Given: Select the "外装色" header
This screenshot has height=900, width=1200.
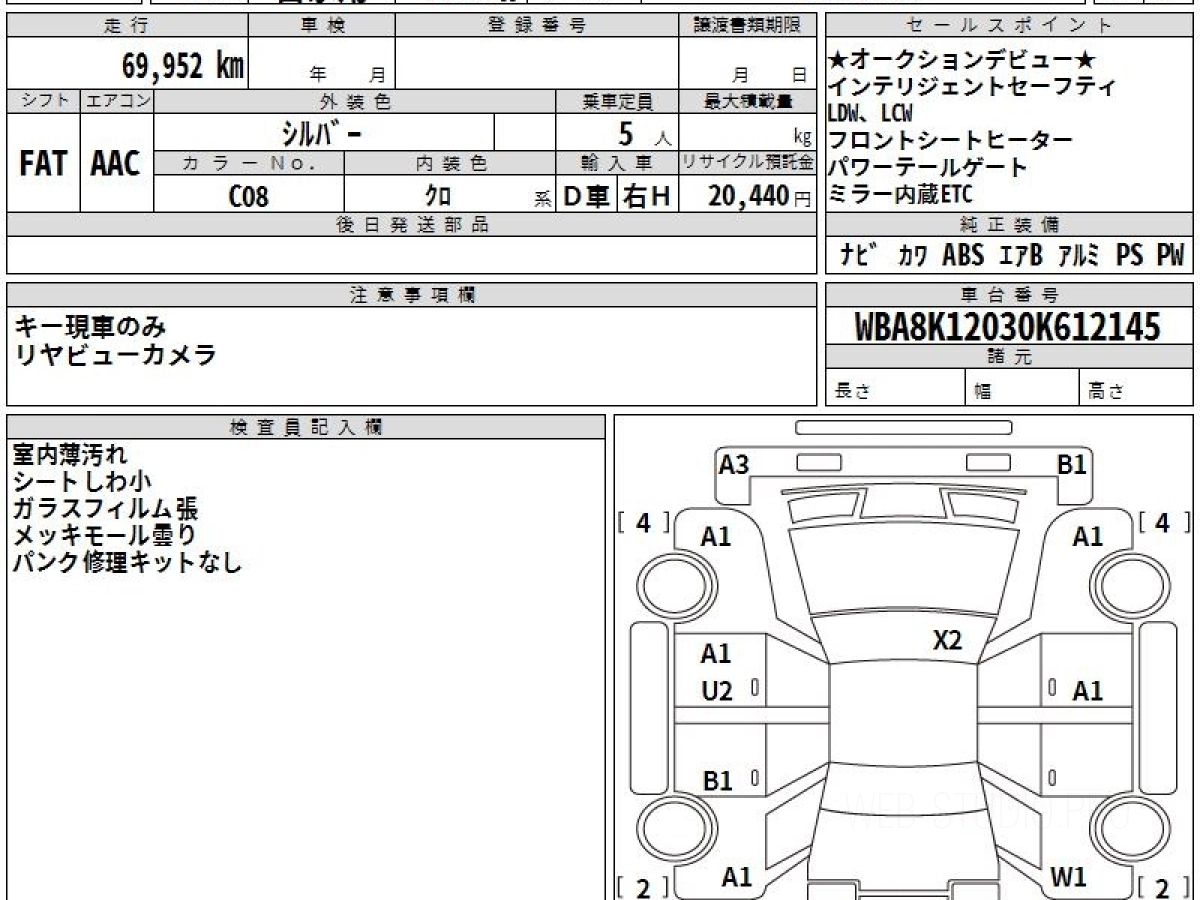Looking at the screenshot, I should [355, 101].
